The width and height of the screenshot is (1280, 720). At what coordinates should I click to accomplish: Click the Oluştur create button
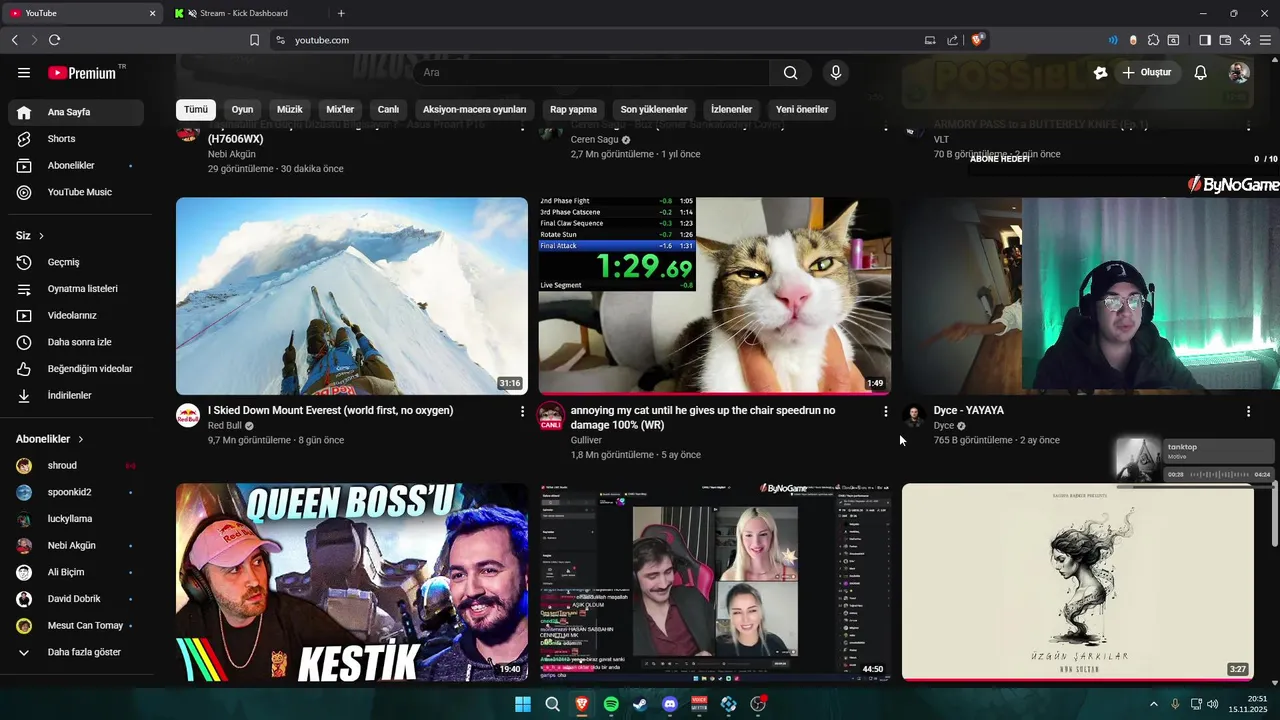[x=1146, y=73]
